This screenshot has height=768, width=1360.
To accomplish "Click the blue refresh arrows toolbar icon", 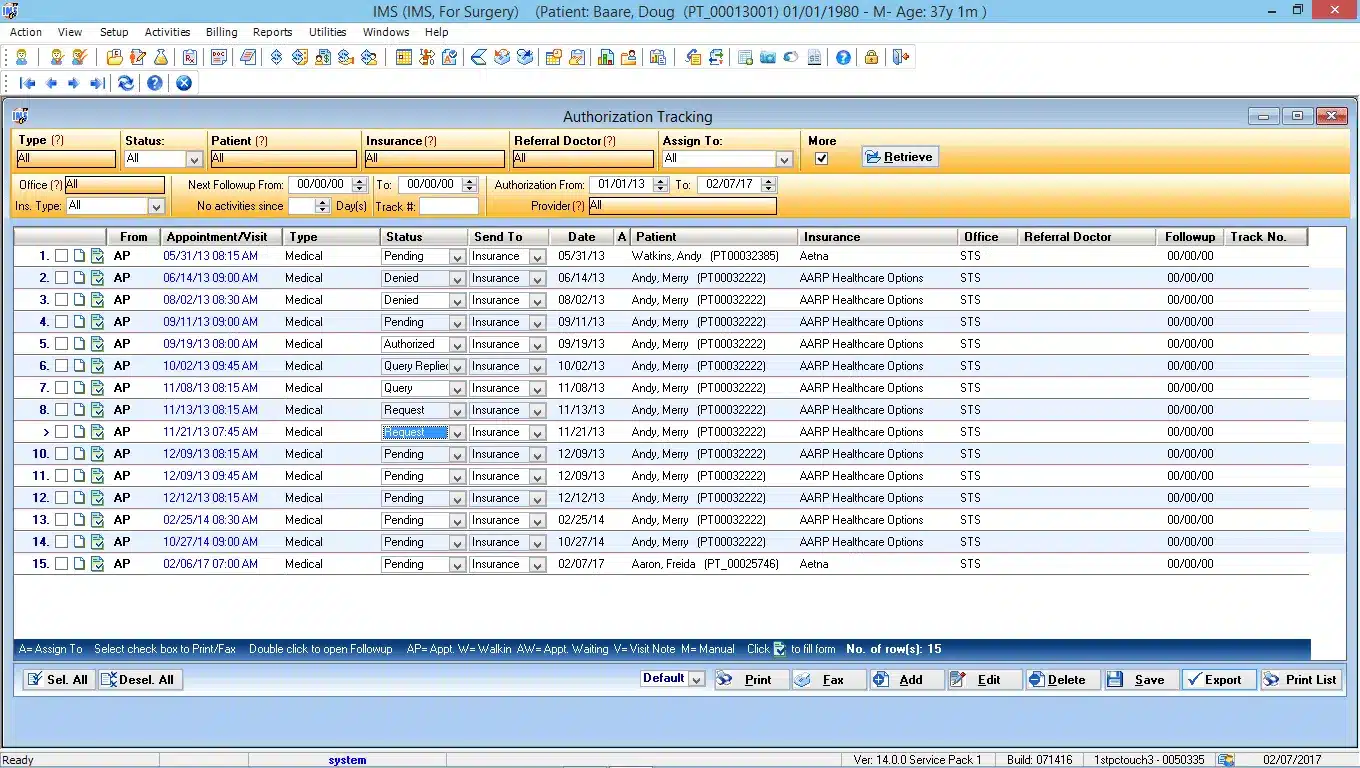I will (x=126, y=84).
